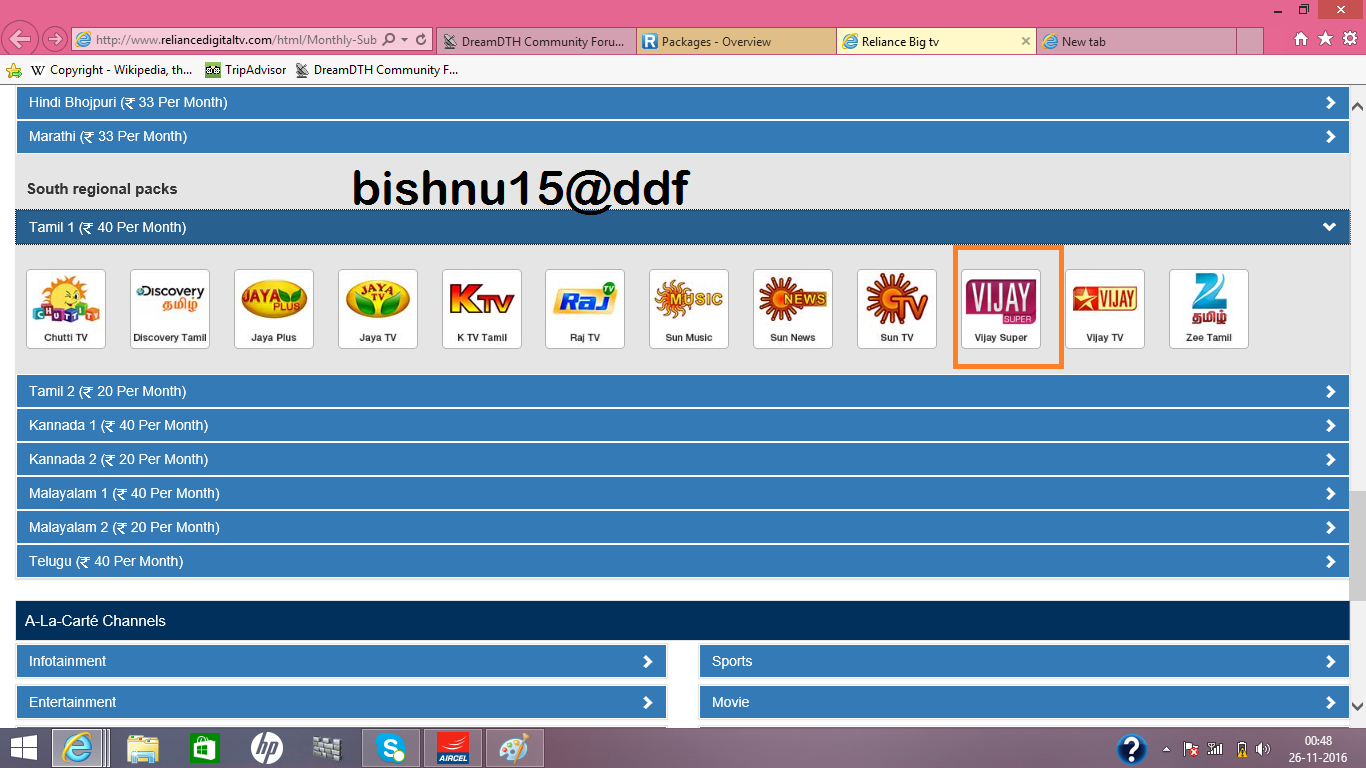Click the address bar search magnifier
Viewport: 1366px width, 768px height.
tap(388, 40)
